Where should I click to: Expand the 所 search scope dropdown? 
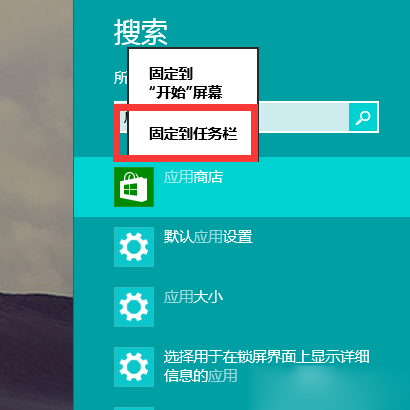[x=121, y=78]
